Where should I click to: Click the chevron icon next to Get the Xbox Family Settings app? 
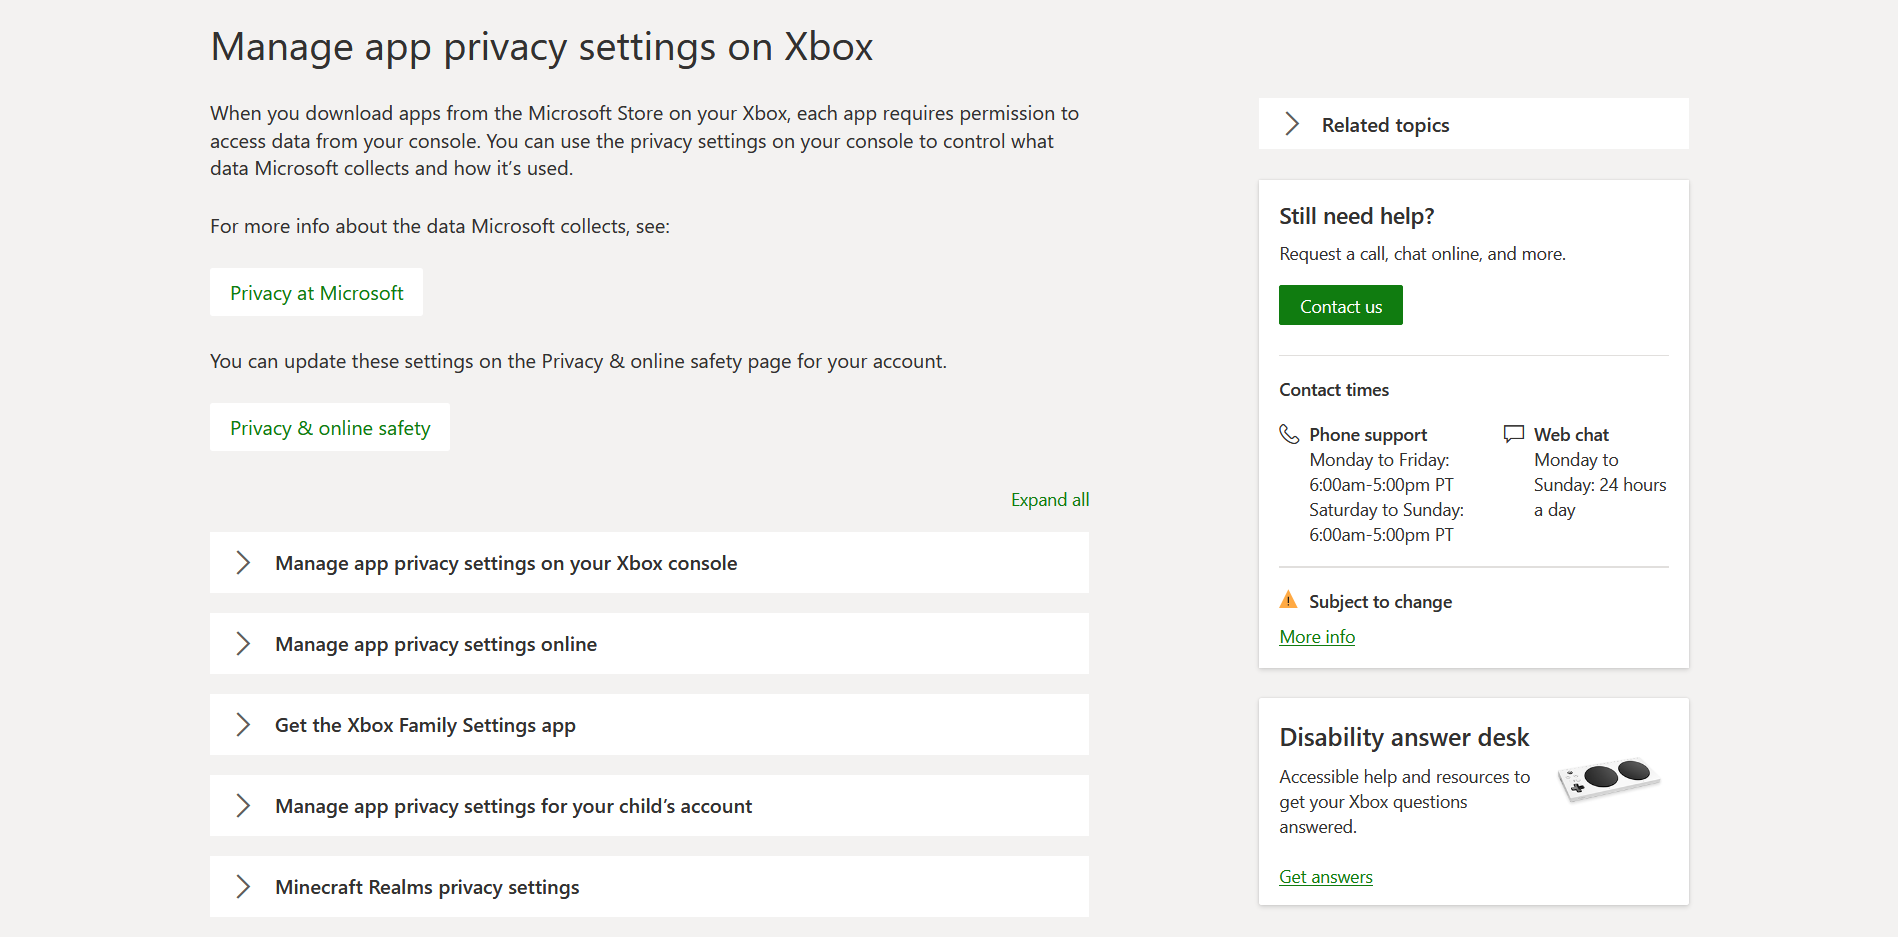point(243,724)
